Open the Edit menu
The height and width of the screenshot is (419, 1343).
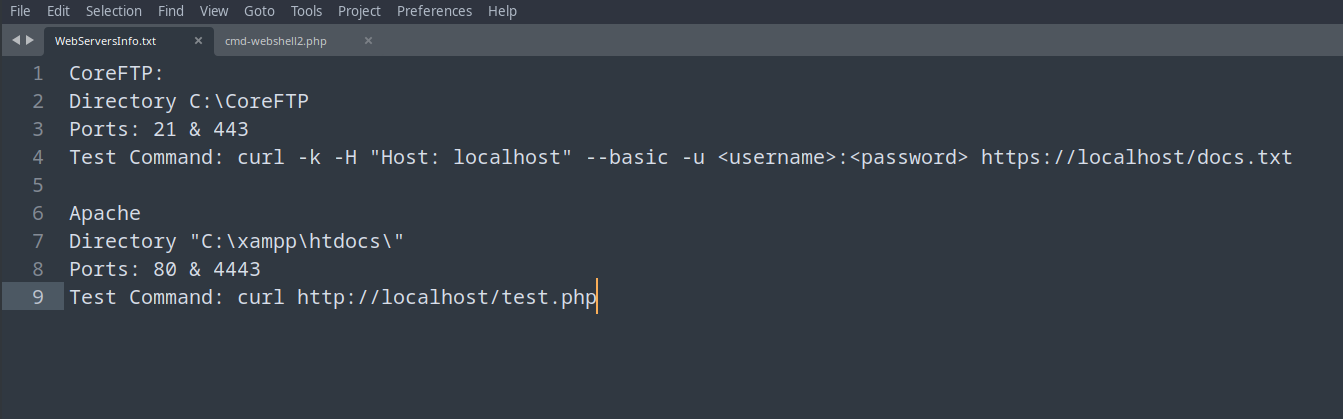pos(58,11)
